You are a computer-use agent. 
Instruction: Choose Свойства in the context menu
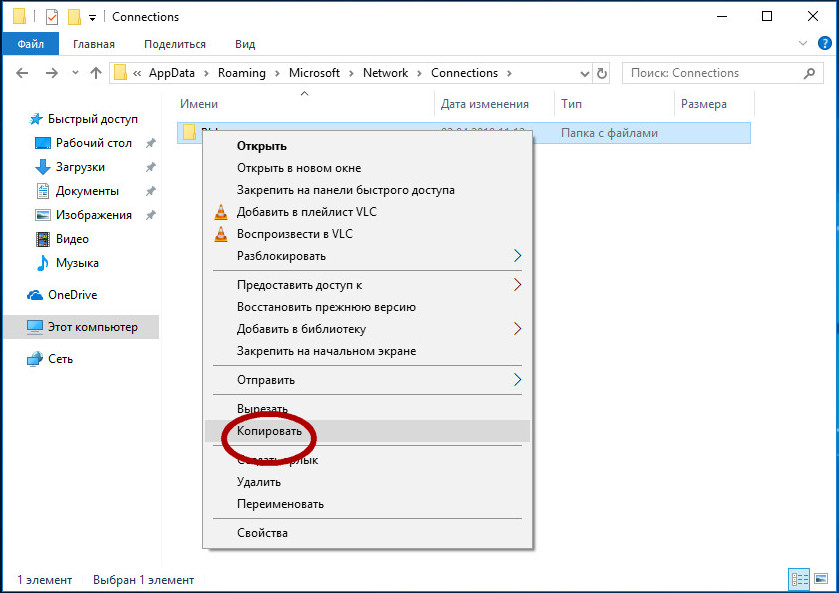262,533
